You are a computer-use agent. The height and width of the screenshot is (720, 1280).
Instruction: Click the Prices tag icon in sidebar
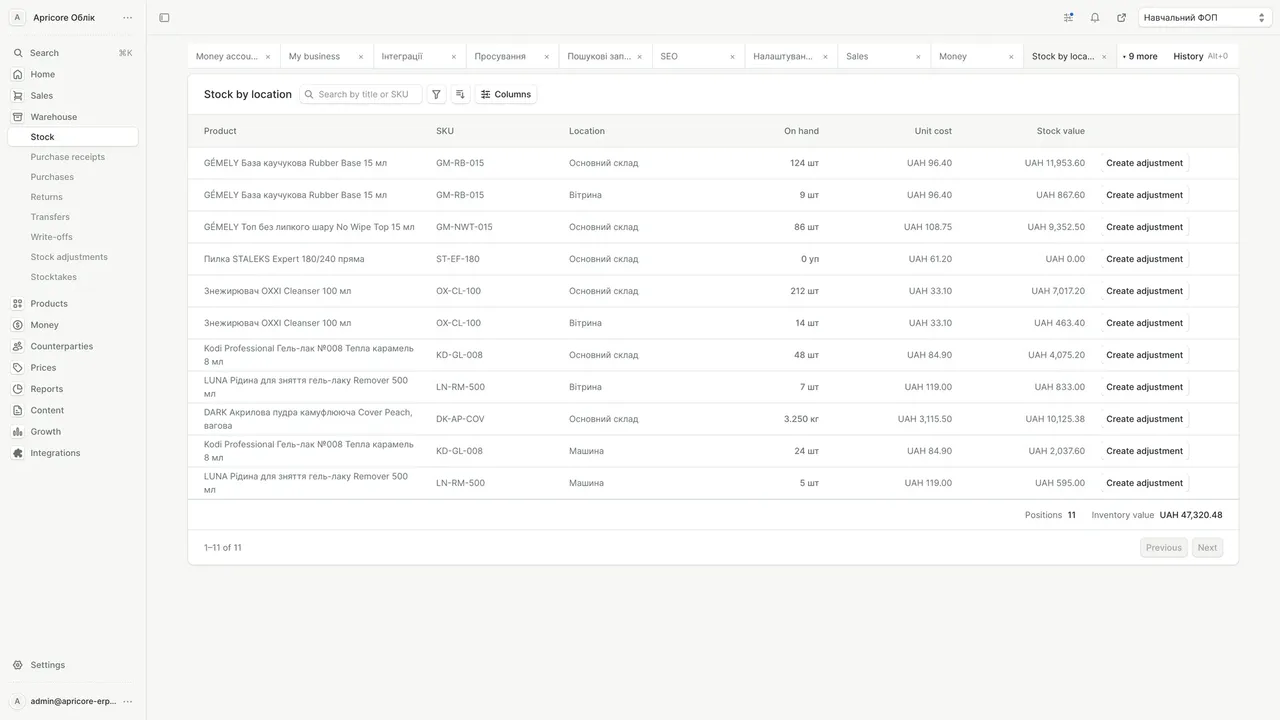pos(18,368)
